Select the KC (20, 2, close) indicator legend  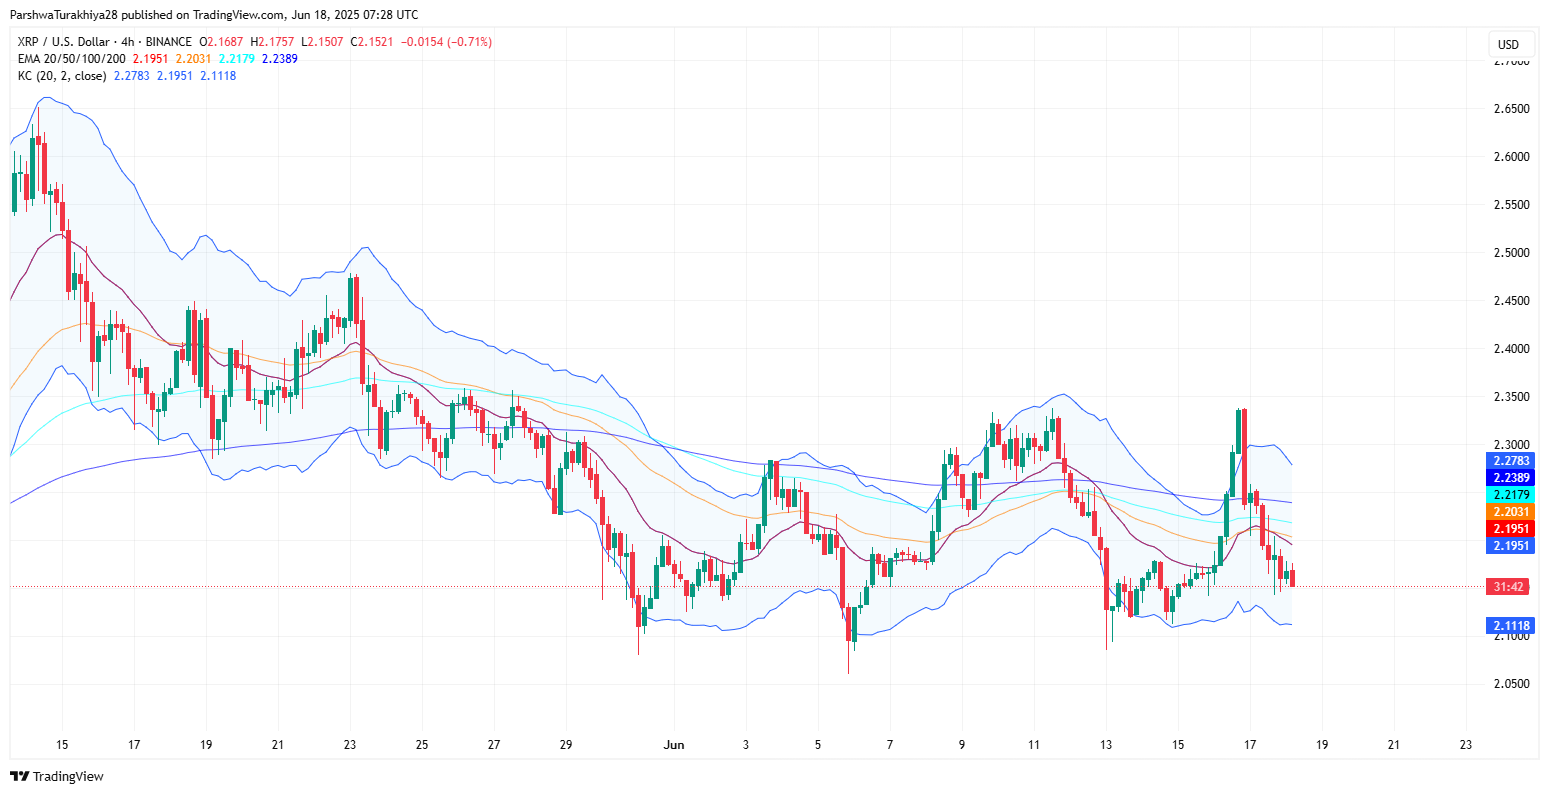coord(61,76)
